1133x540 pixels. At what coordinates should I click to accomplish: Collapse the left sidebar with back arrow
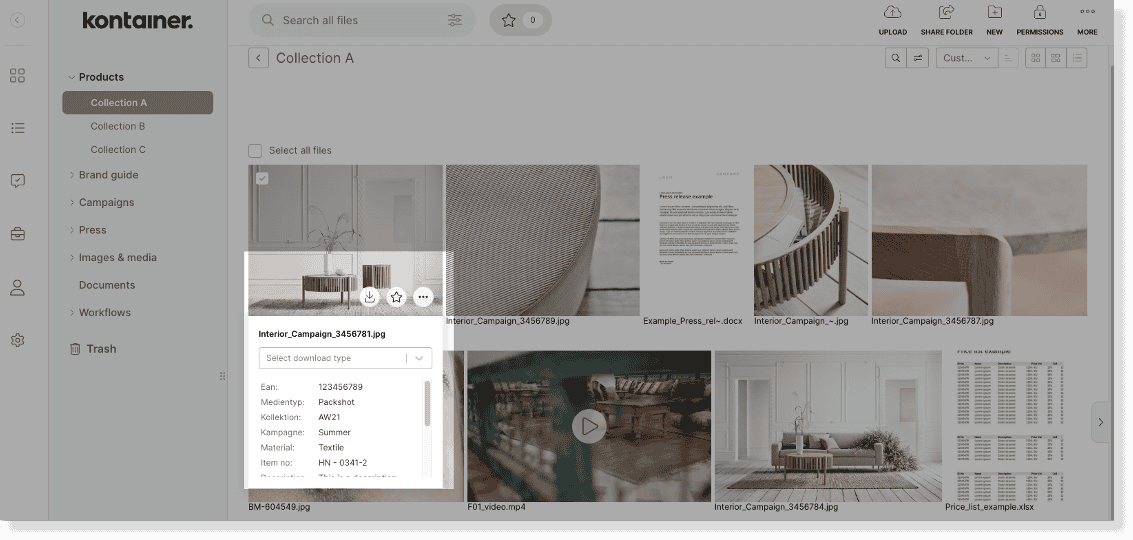17,20
